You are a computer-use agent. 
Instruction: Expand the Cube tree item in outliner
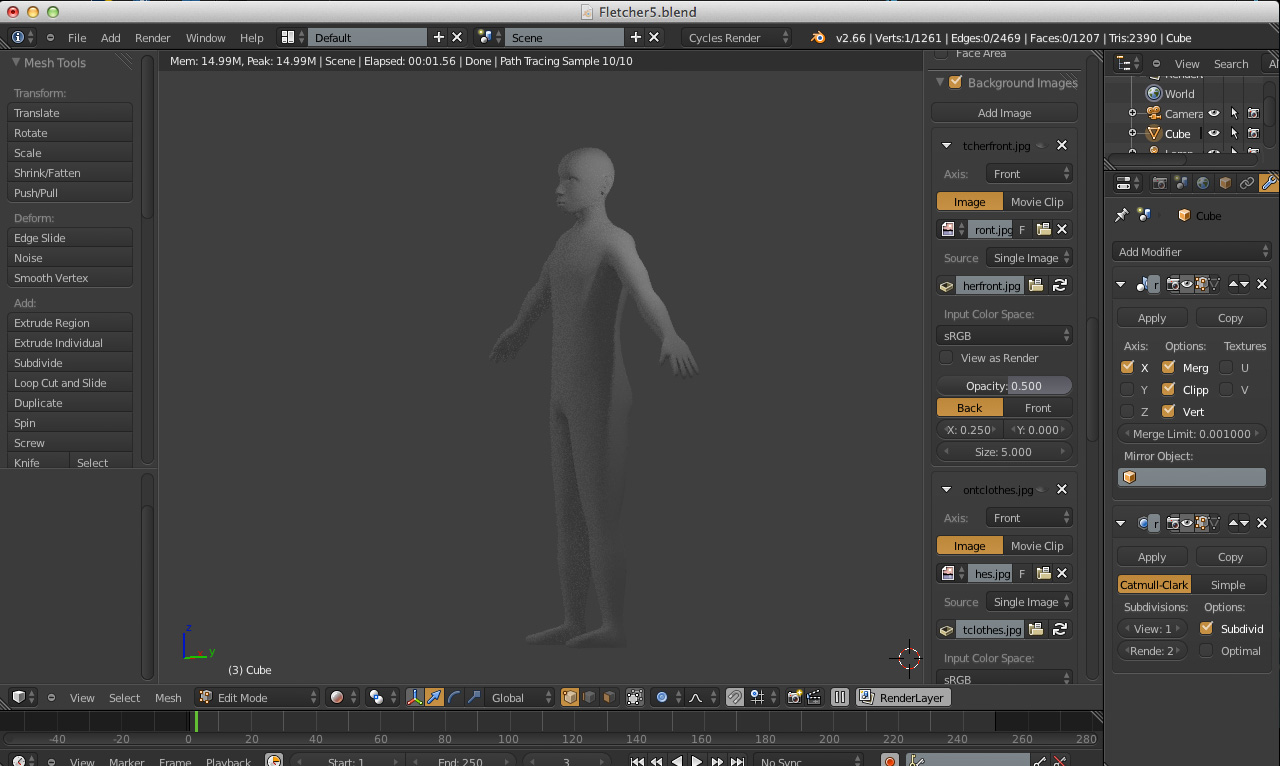(1132, 133)
